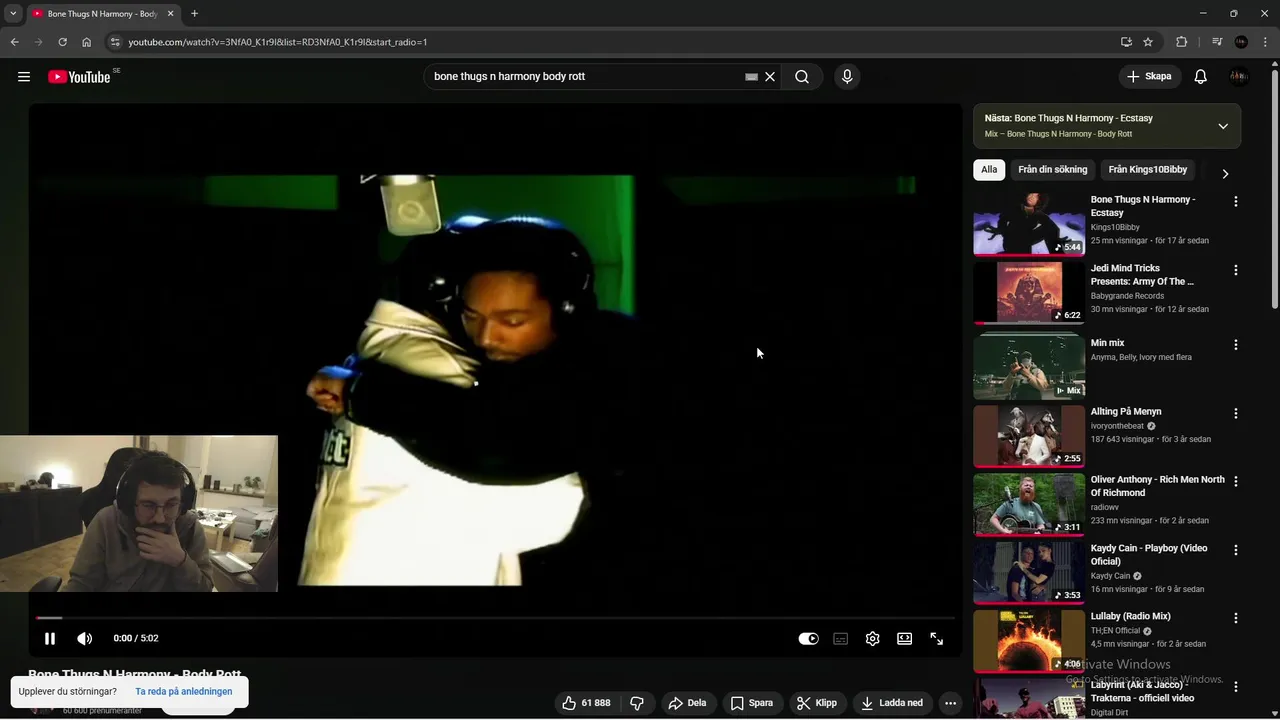
Task: Show more filter chips with the arrow
Action: (x=1225, y=173)
